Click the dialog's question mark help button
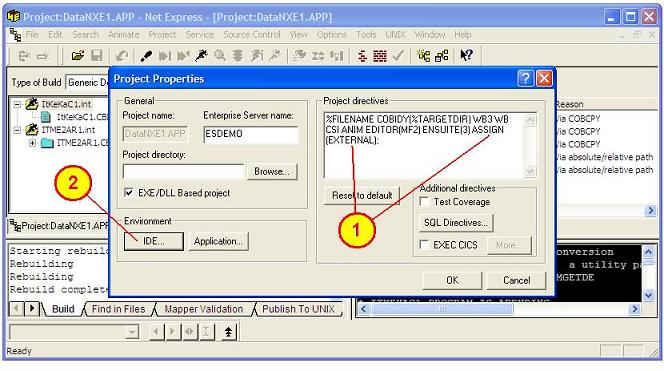 [x=525, y=78]
